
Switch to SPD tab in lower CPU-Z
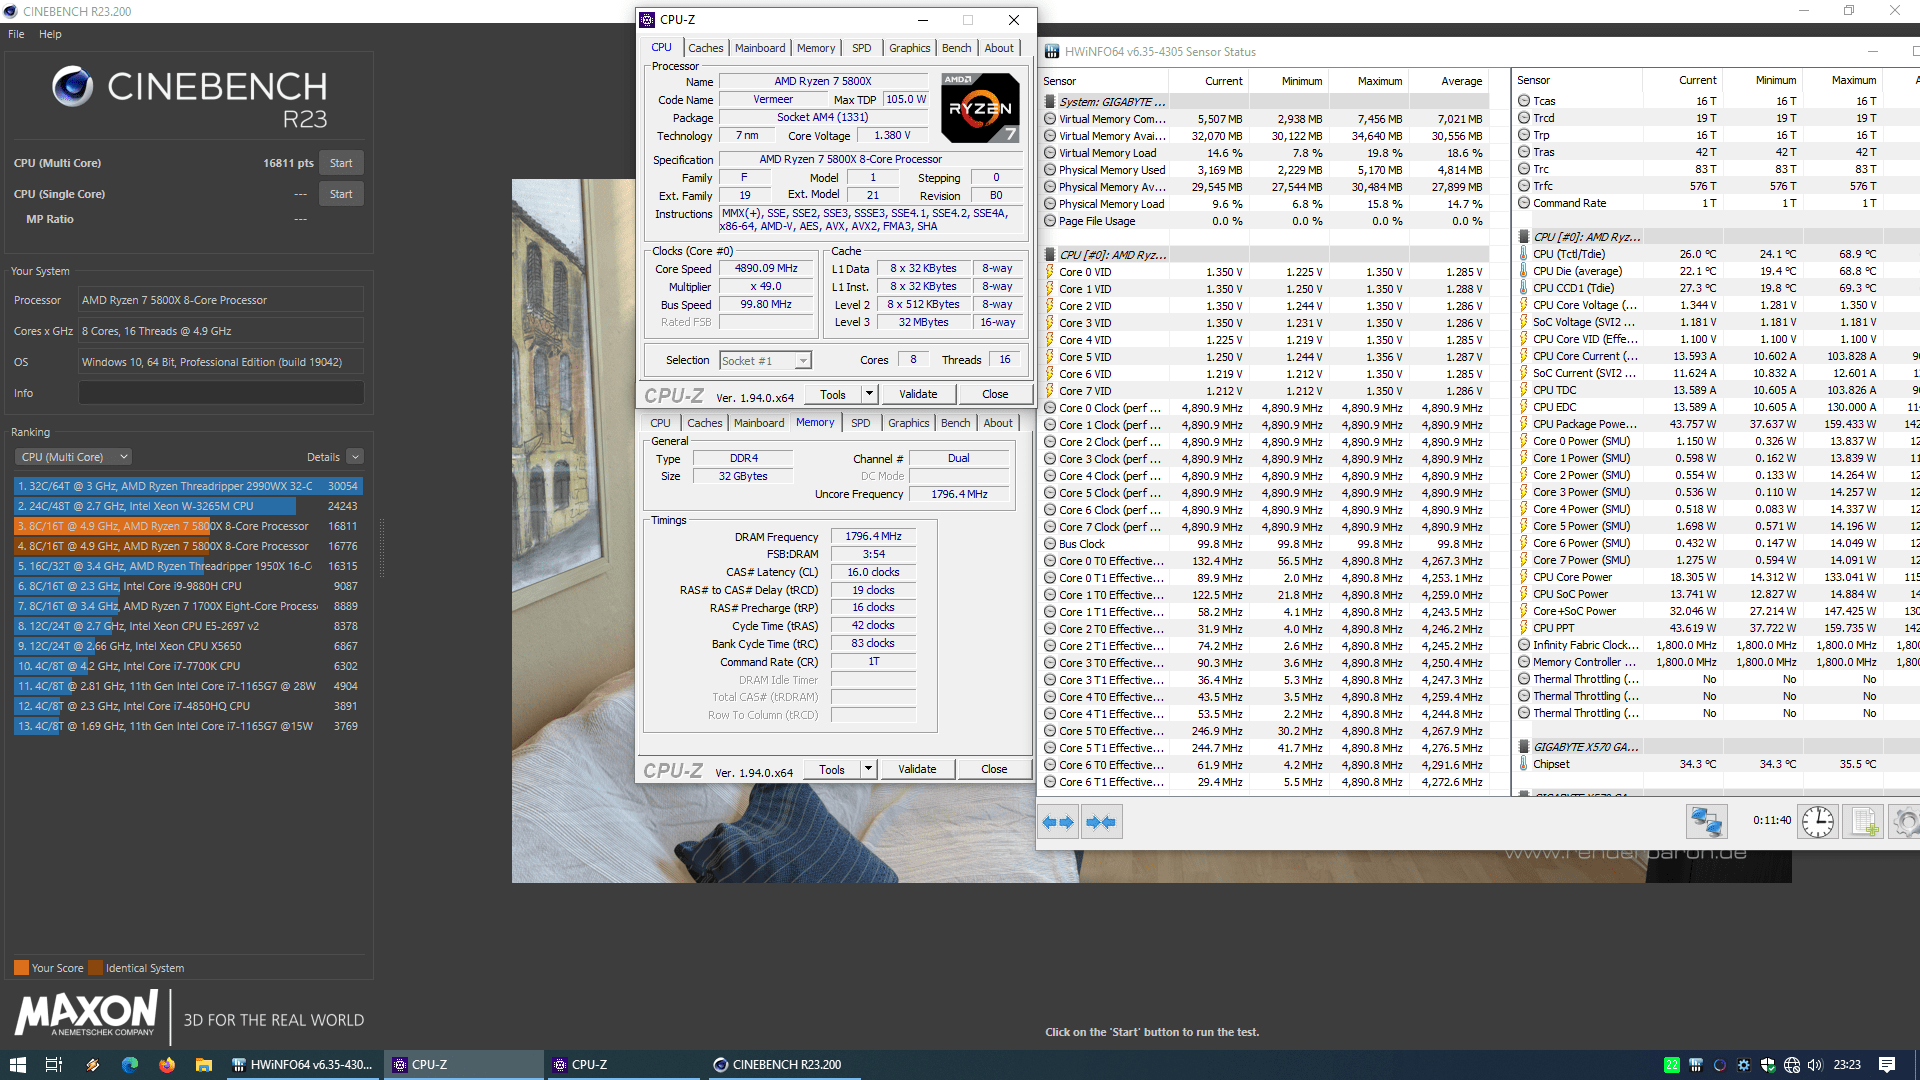(x=860, y=423)
